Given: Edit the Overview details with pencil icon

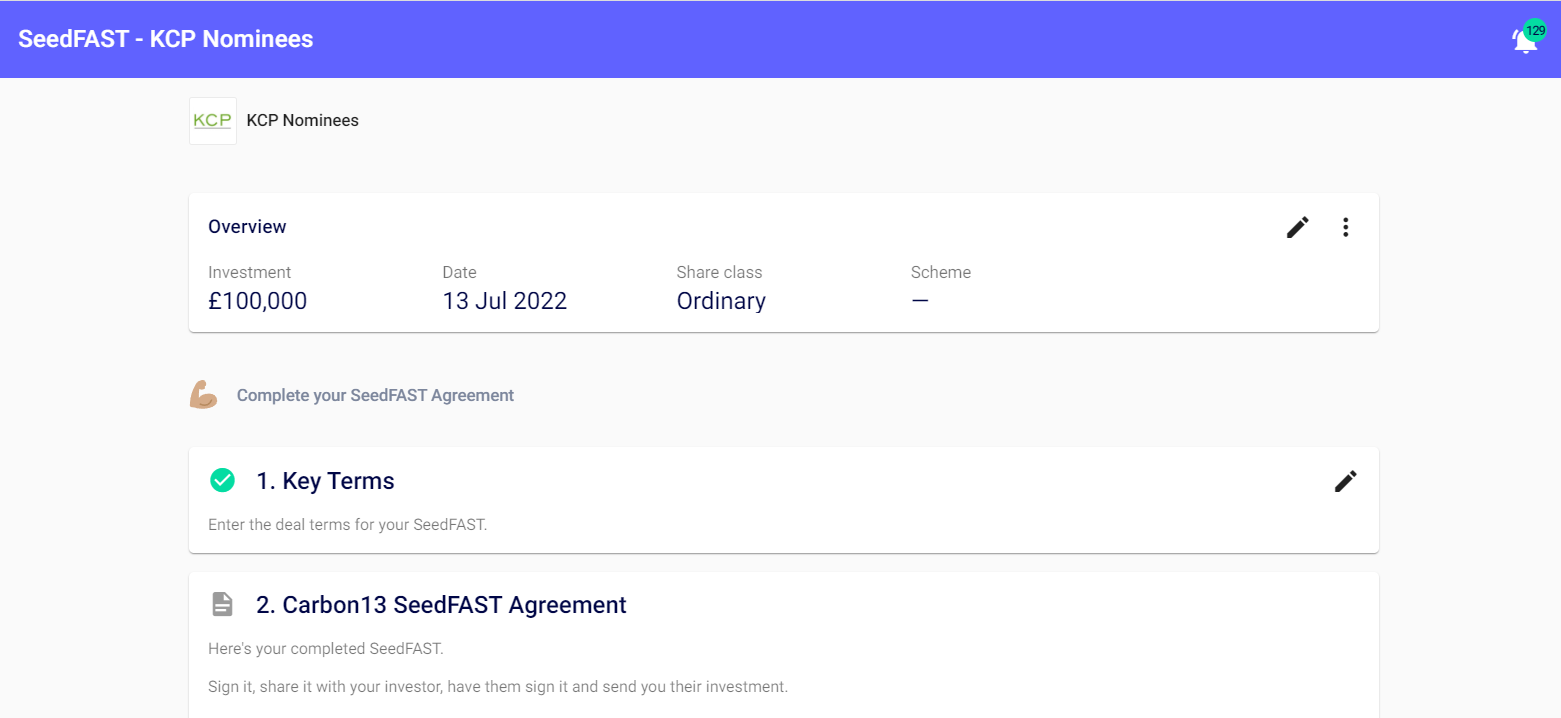Looking at the screenshot, I should 1297,228.
